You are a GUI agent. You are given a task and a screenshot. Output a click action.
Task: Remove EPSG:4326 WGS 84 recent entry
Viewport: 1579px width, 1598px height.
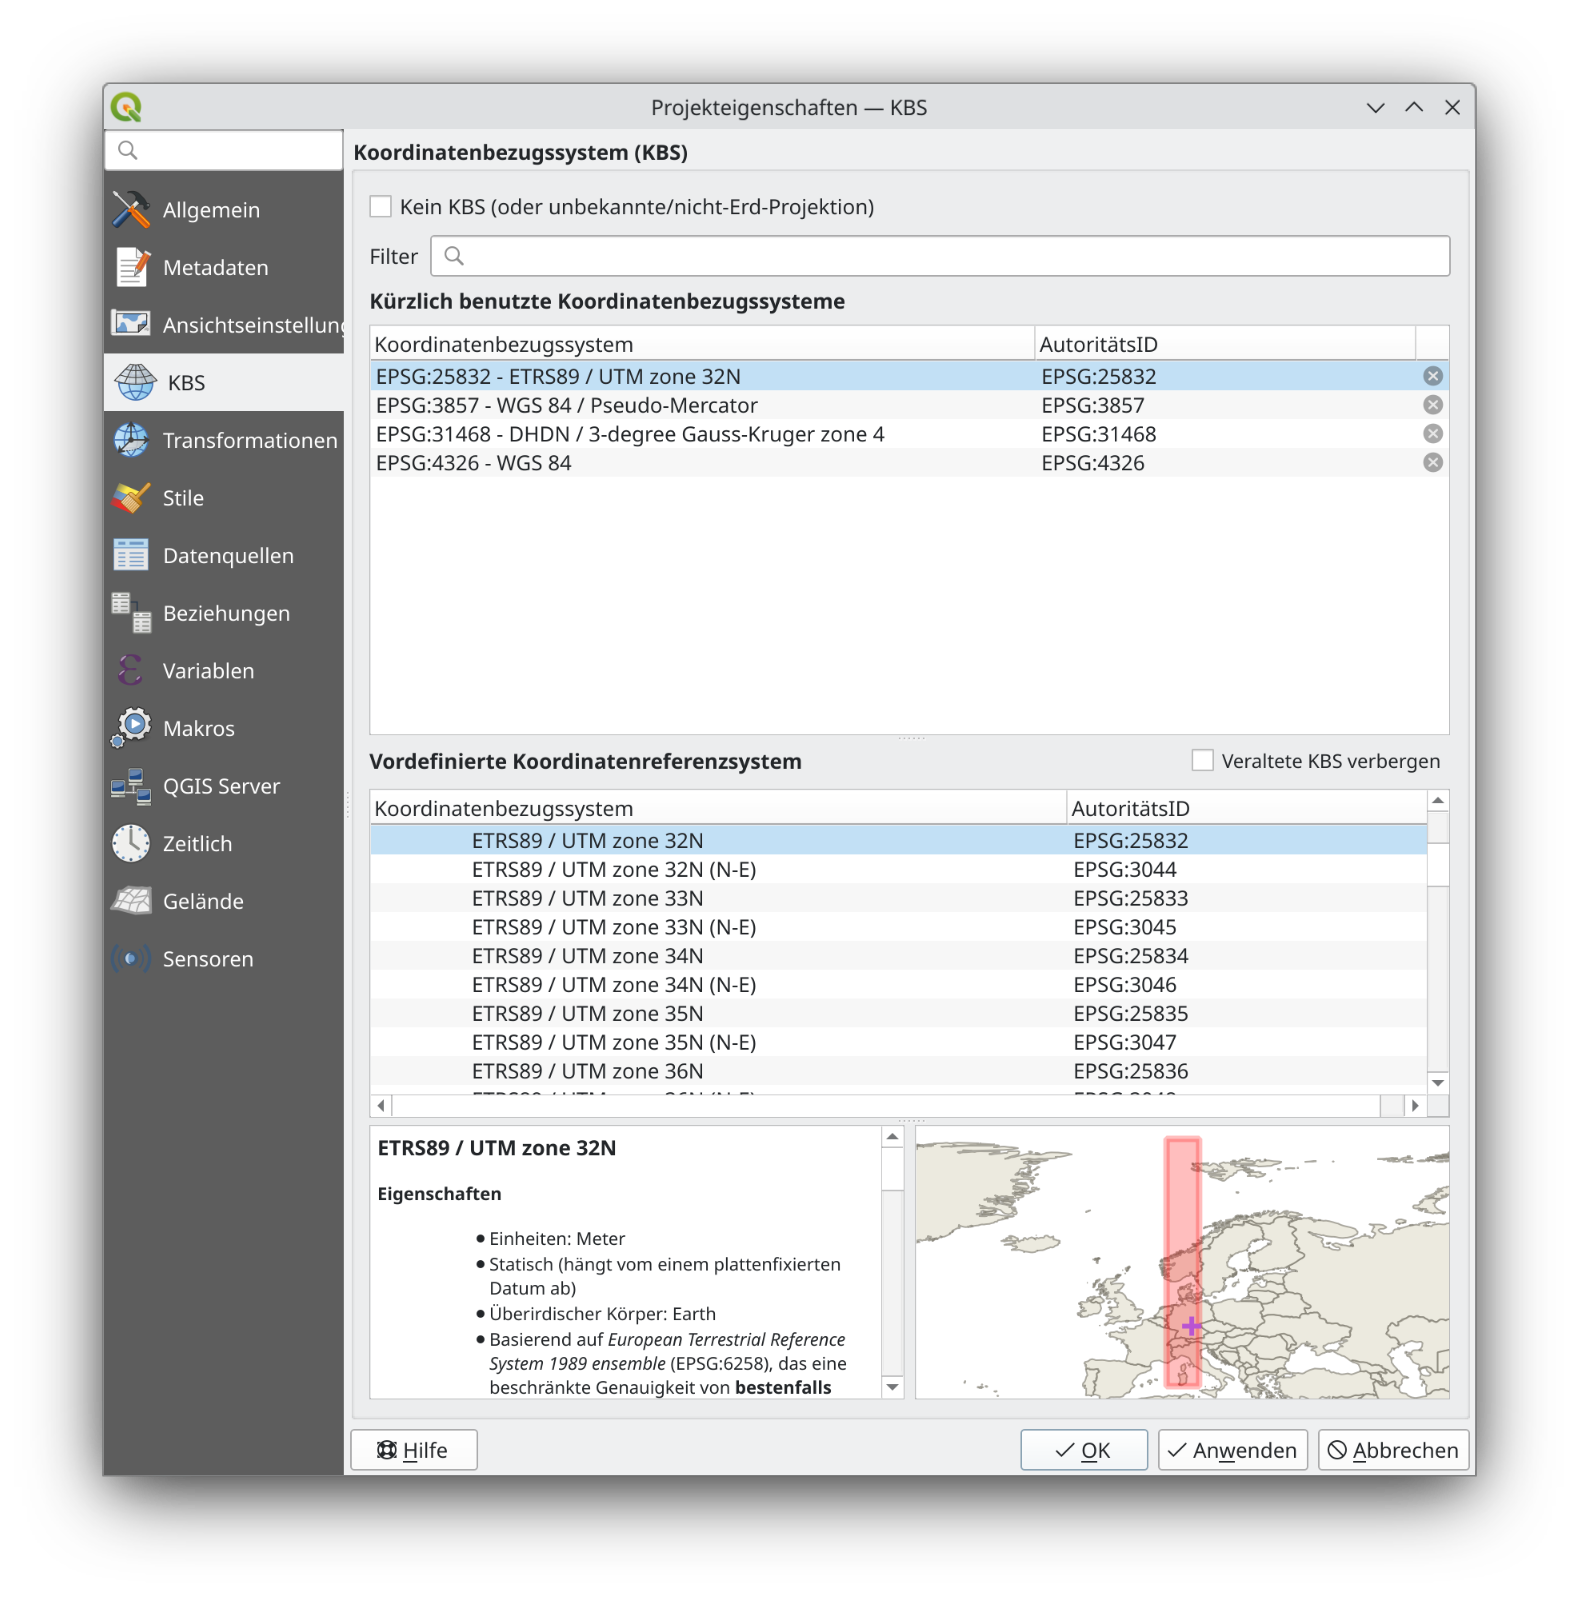click(1432, 463)
